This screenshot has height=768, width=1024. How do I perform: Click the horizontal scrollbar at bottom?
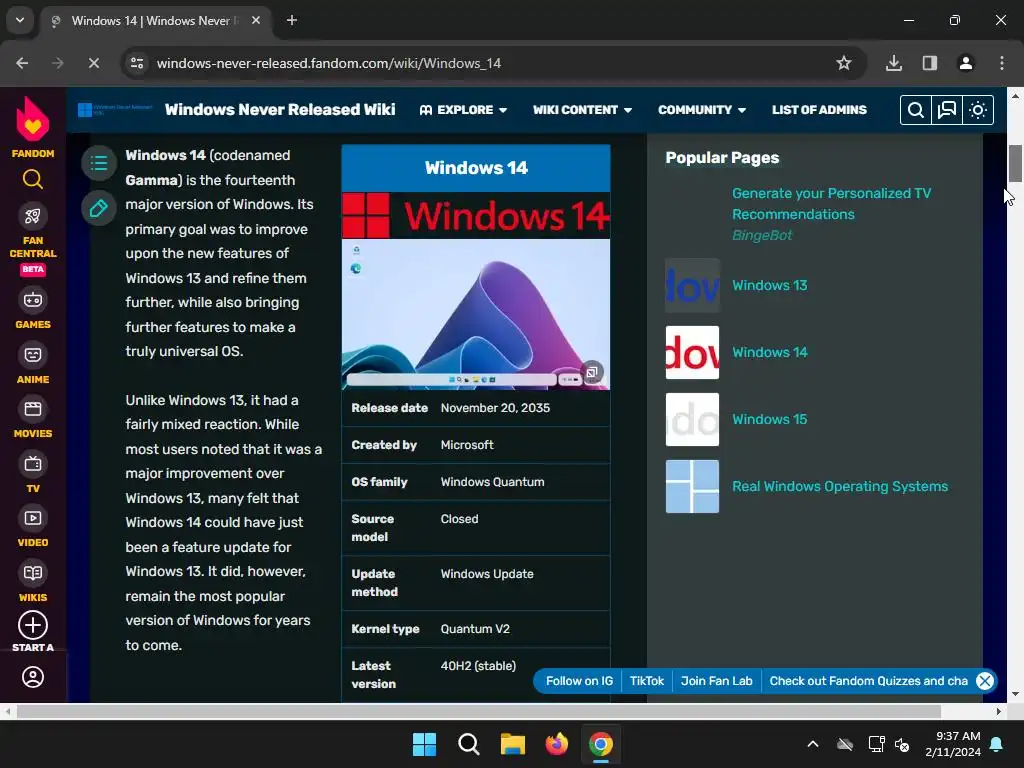point(478,711)
